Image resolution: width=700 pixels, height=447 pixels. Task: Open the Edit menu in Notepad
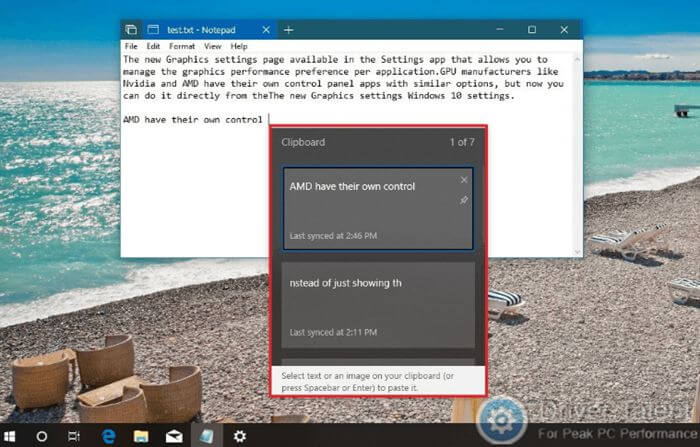(x=153, y=46)
